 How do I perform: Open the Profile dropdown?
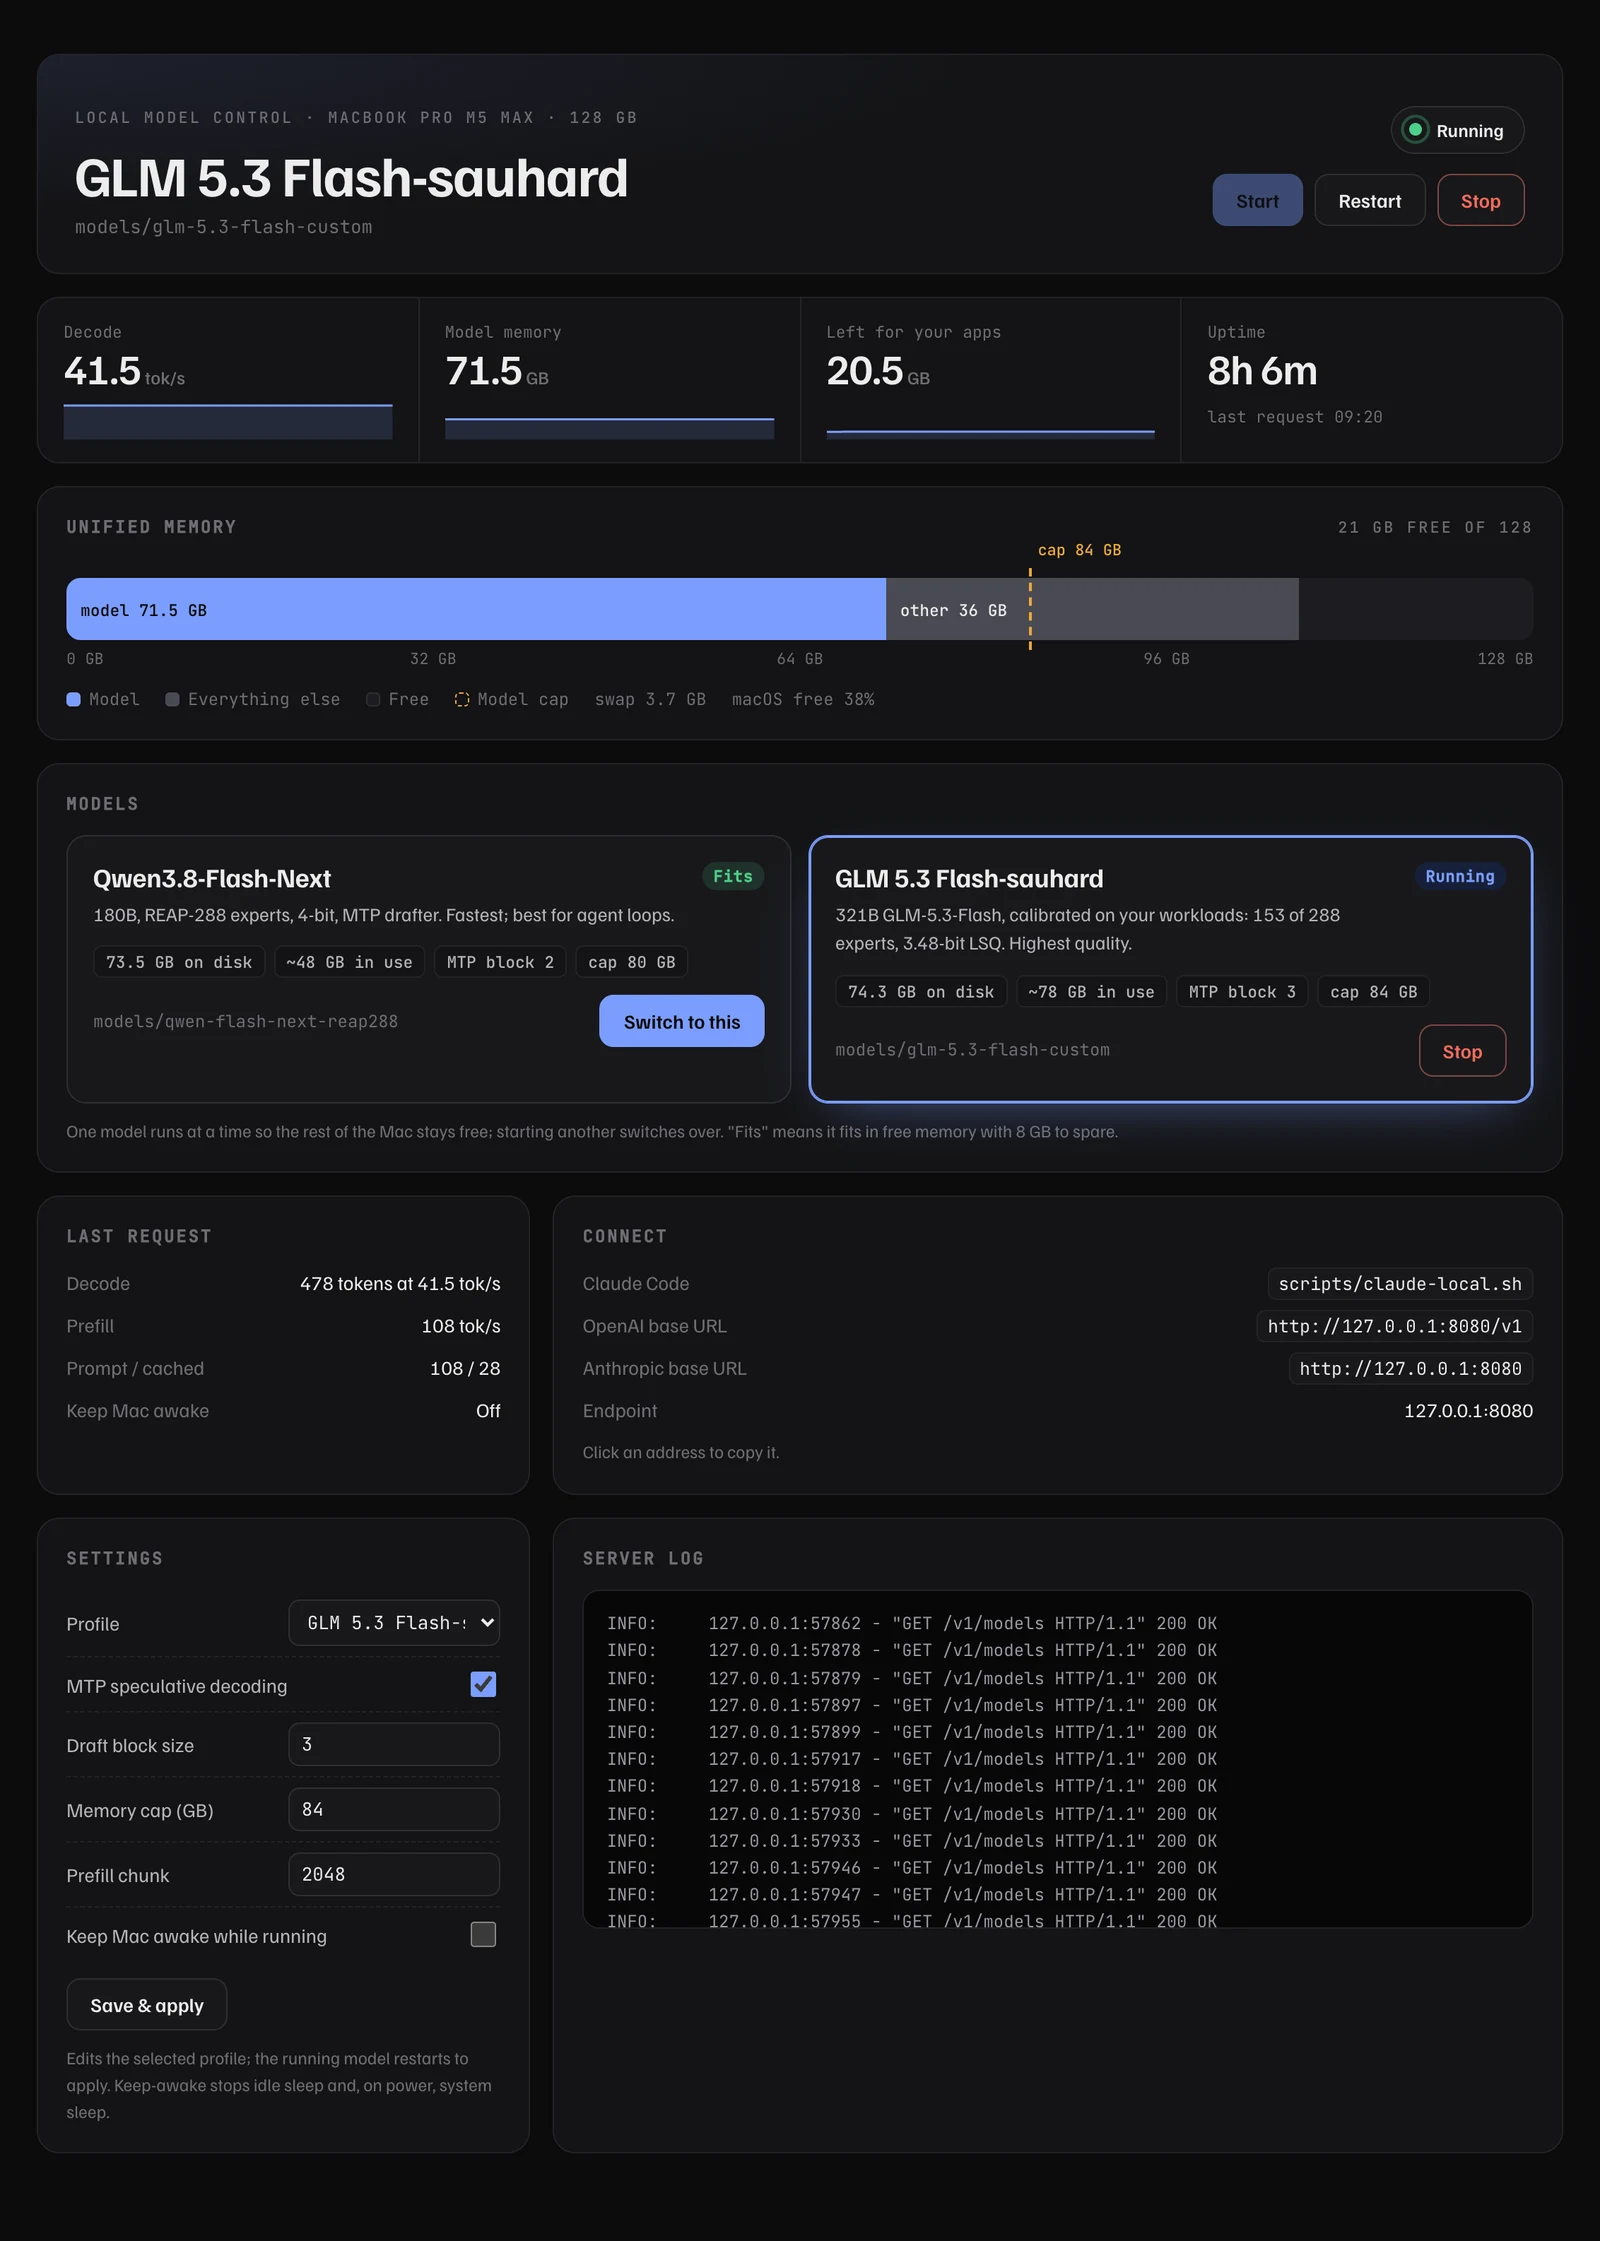(x=394, y=1622)
